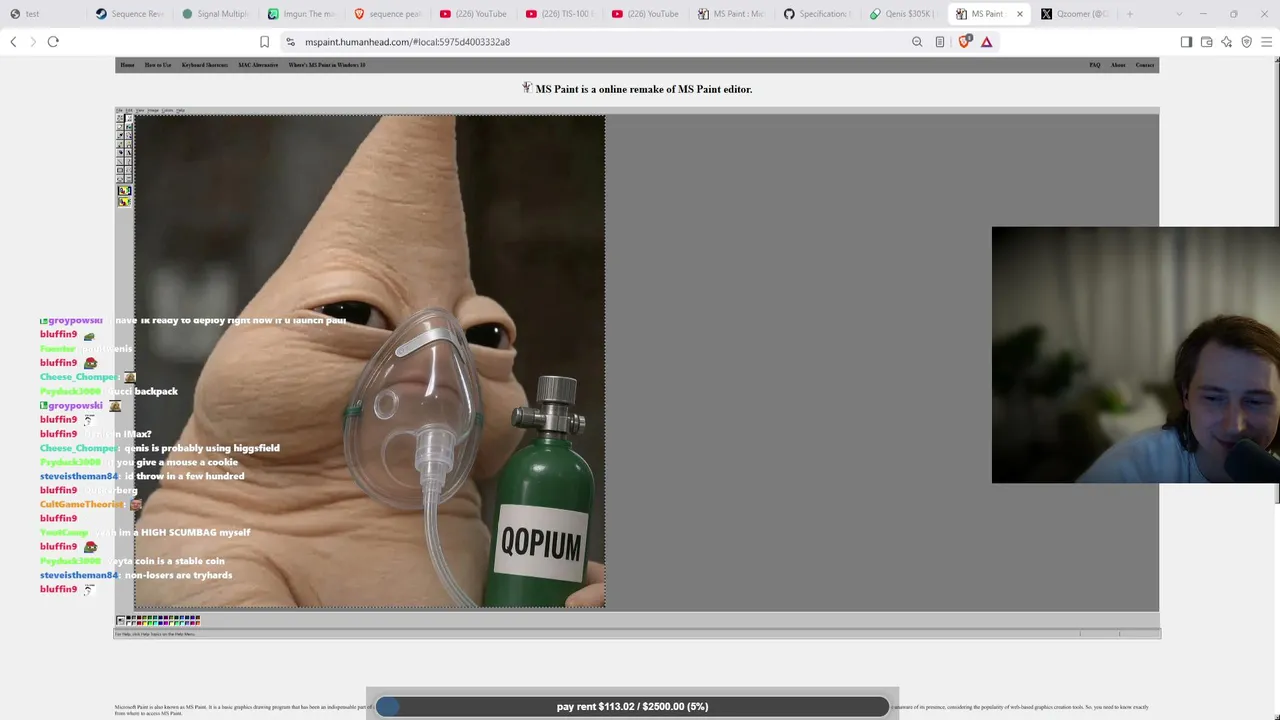Toggle the browser sidebar panel
The image size is (1280, 720).
1186,42
